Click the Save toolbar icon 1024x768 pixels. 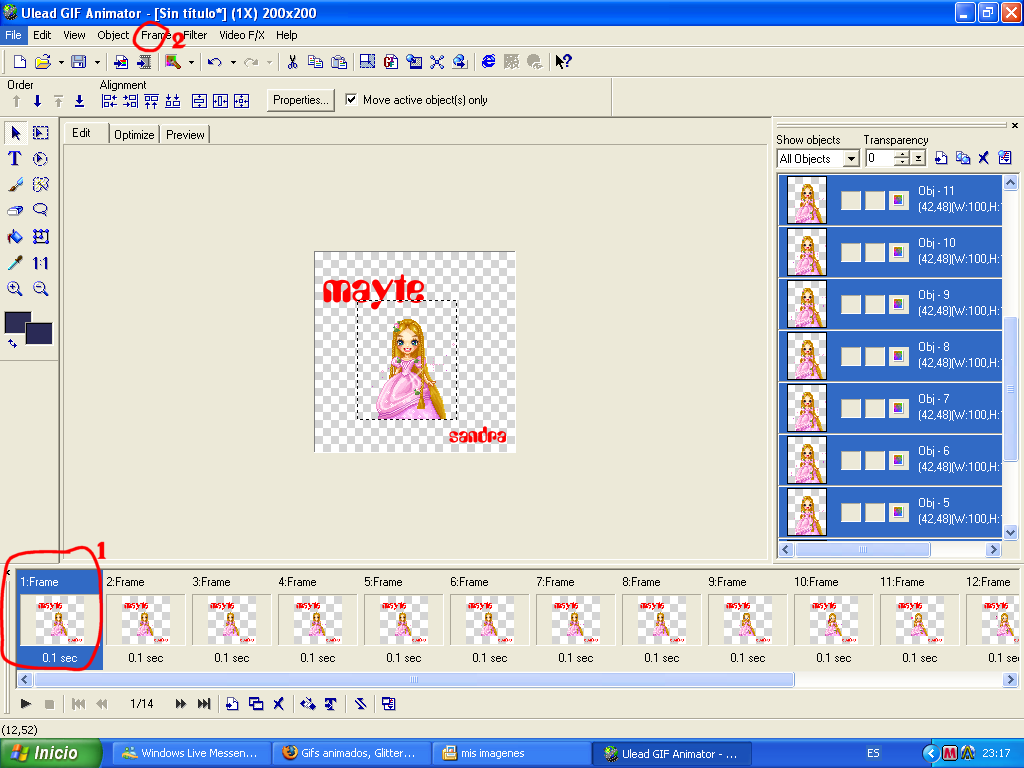[x=79, y=62]
